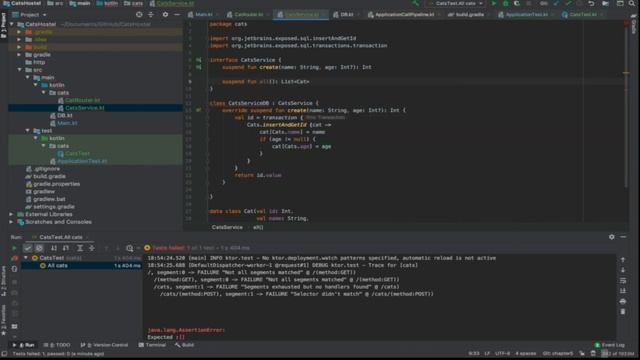640x360 pixels.
Task: Open the Main.kt editor tab
Action: tap(204, 15)
